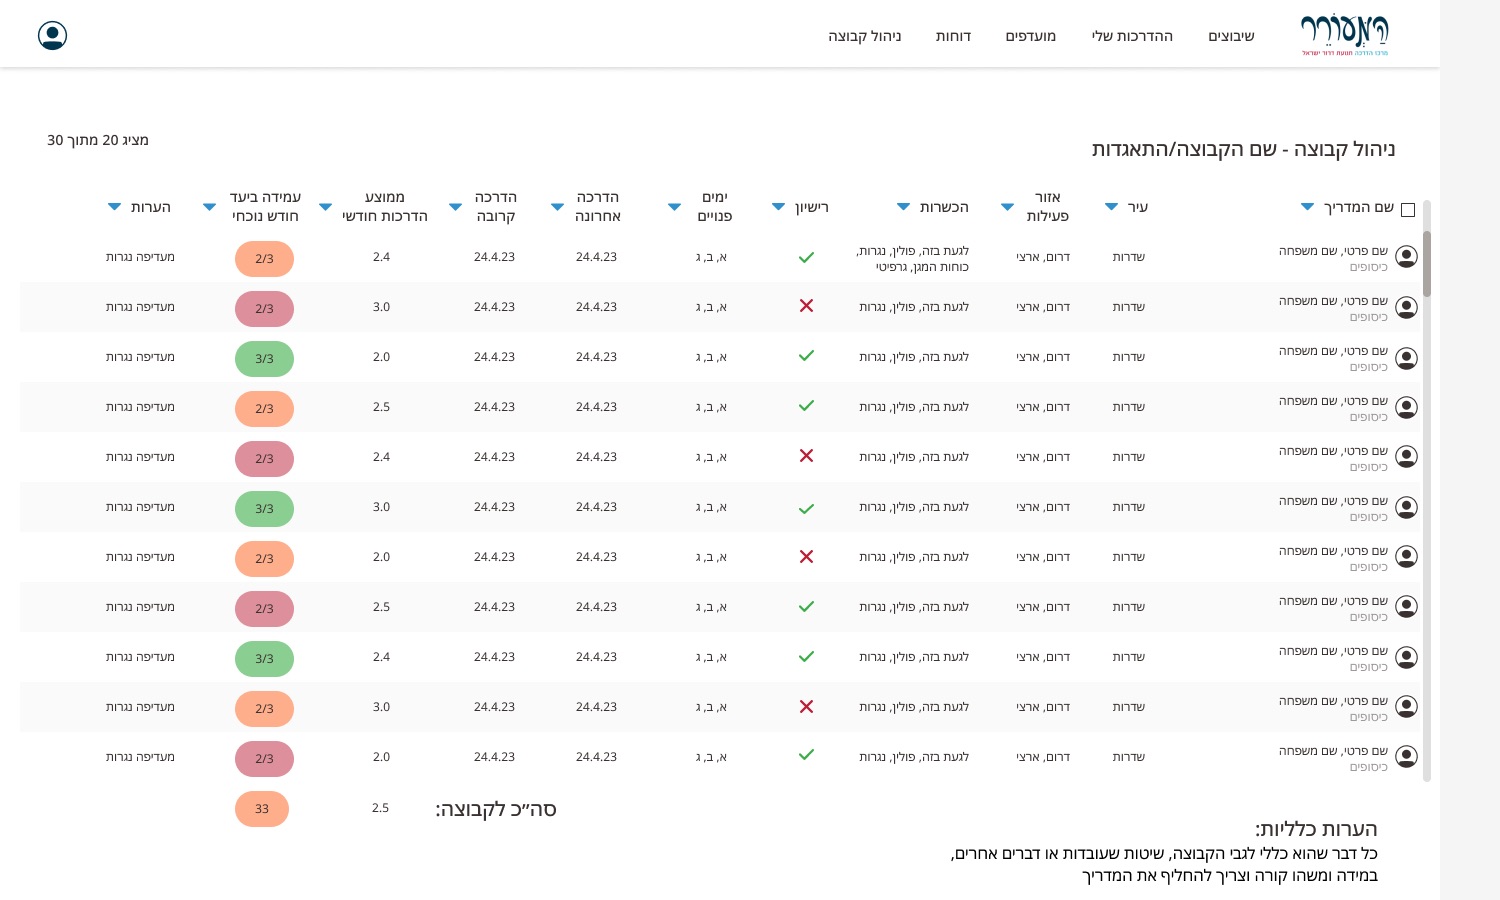This screenshot has height=900, width=1500.
Task: Click the המעורר logo
Action: click(x=1345, y=35)
